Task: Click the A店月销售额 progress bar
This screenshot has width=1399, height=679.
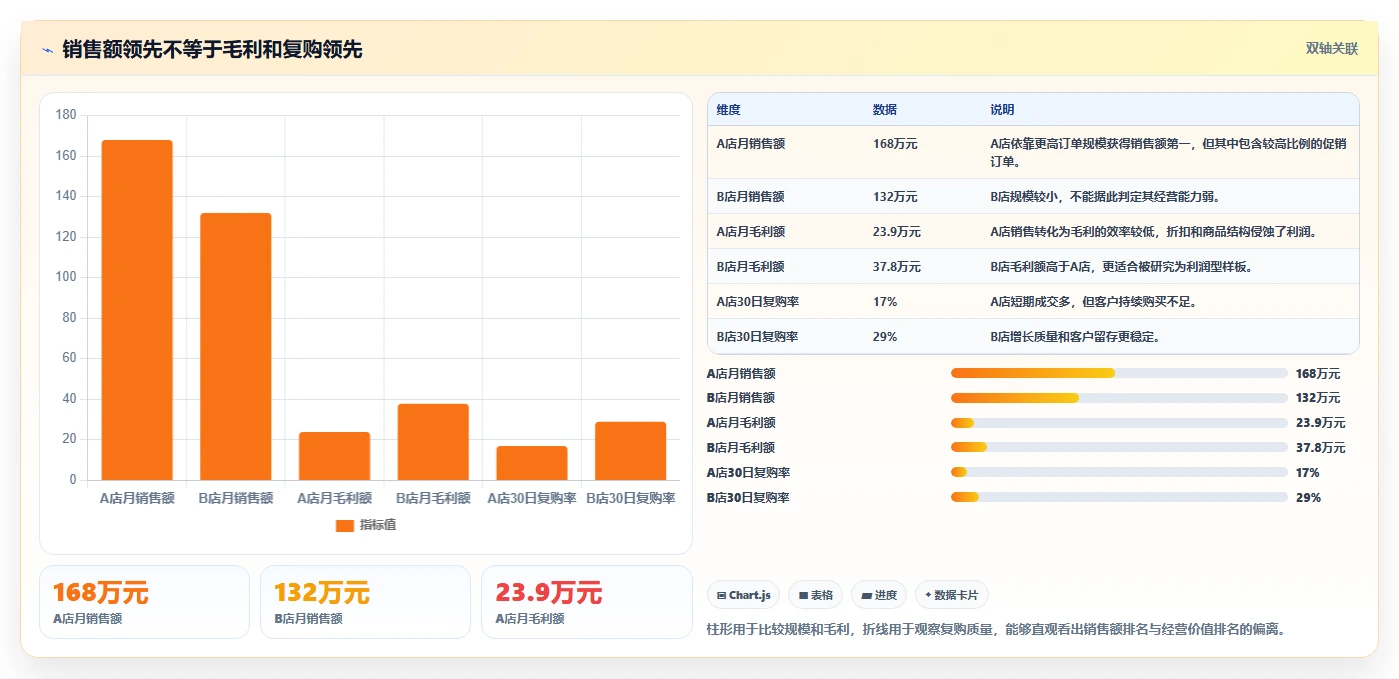Action: (1119, 373)
